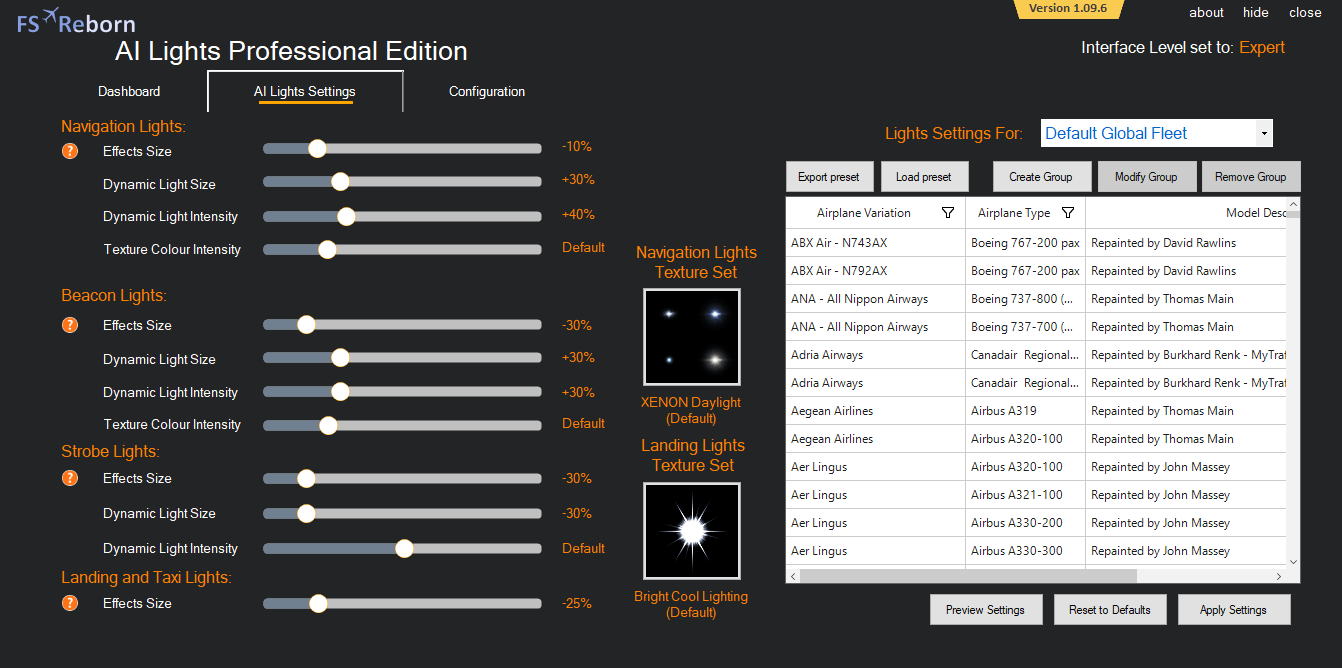Image resolution: width=1342 pixels, height=668 pixels.
Task: Open the Configuration tab
Action: (487, 91)
